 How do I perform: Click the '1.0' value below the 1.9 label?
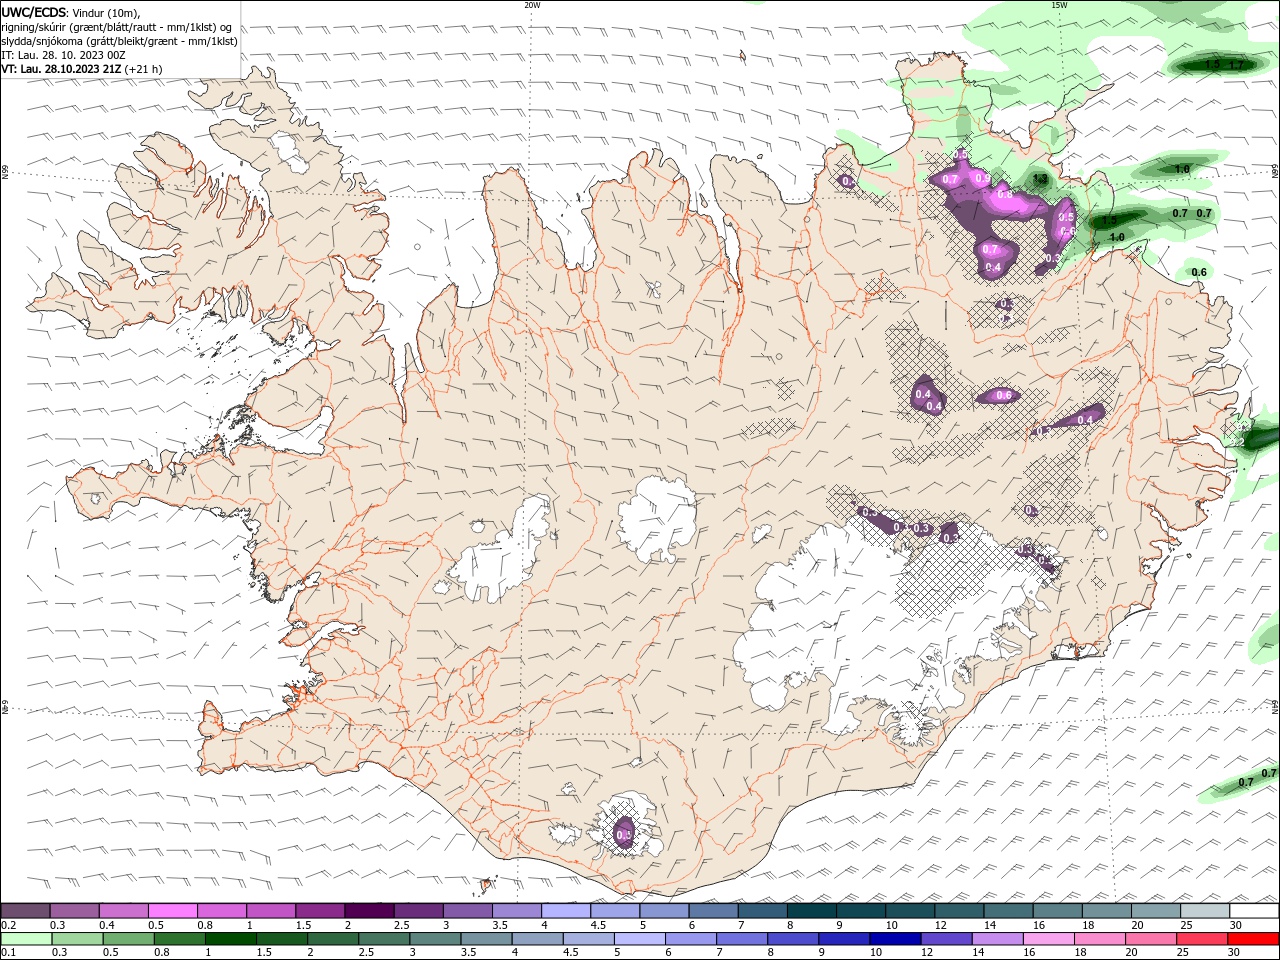coord(1117,237)
